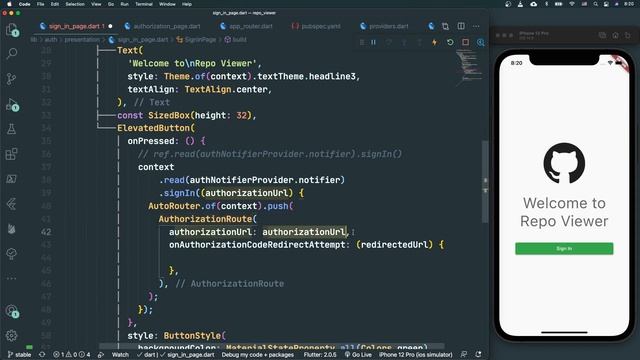The width and height of the screenshot is (640, 360).
Task: Open the Accounts icon in activity bar
Action: tap(12, 311)
